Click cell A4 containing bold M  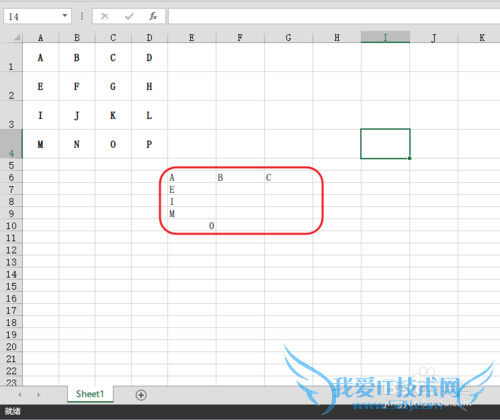(41, 144)
